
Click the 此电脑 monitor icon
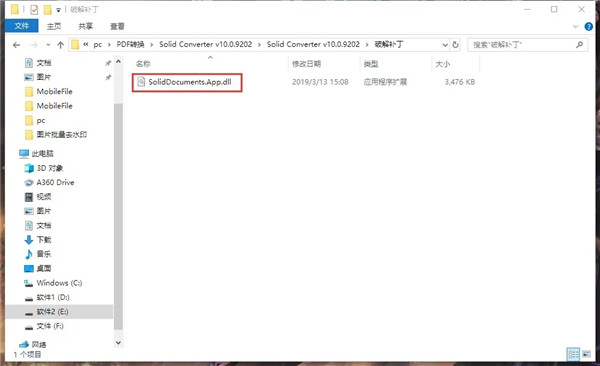(x=24, y=154)
